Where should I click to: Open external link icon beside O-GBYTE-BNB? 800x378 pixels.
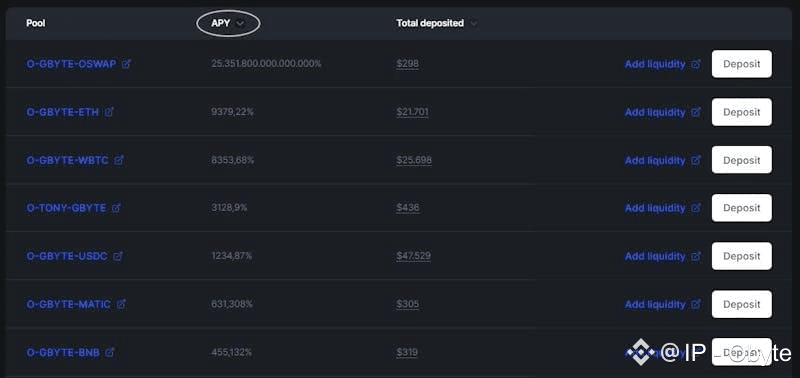coord(110,352)
